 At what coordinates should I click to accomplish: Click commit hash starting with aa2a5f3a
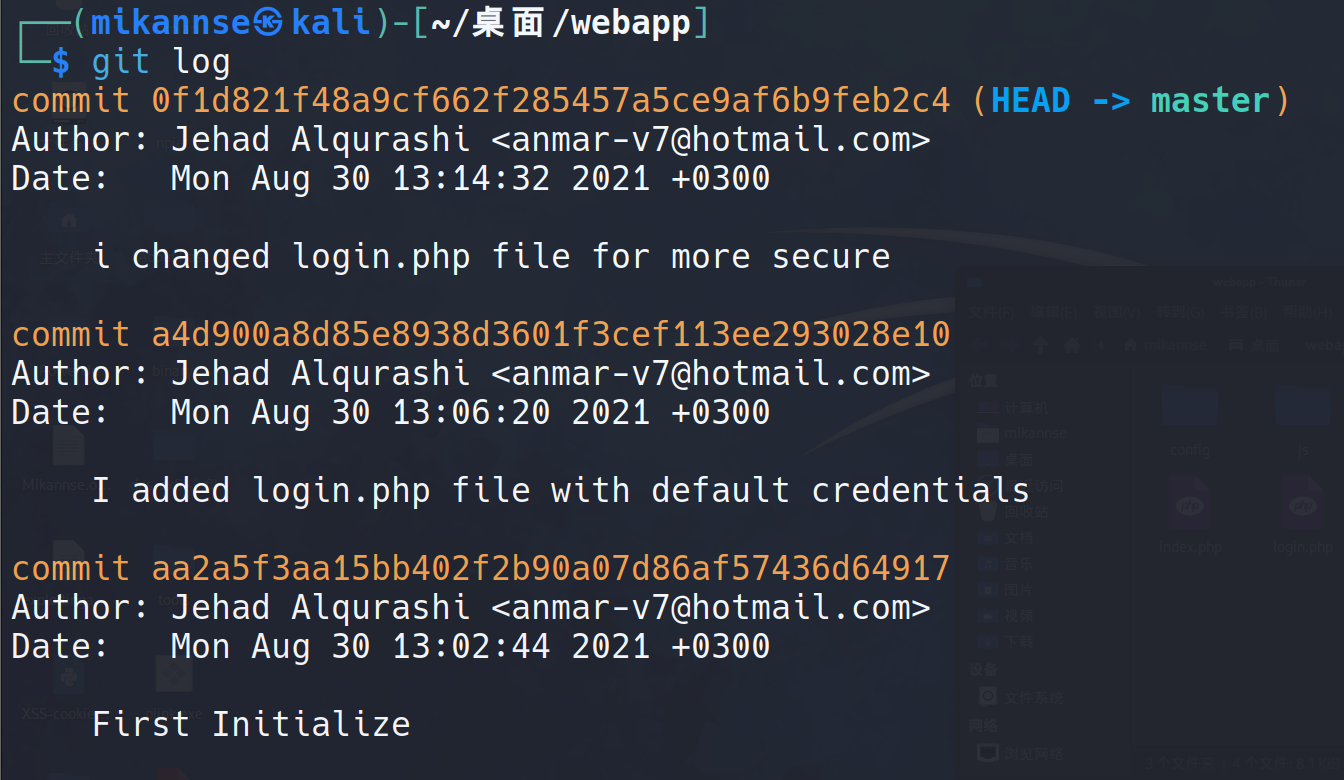[x=550, y=568]
